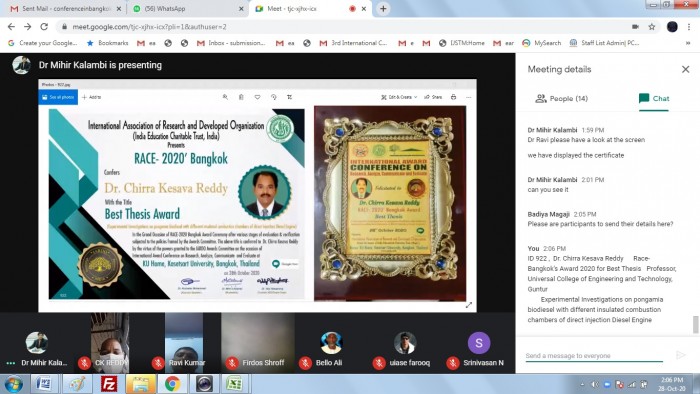Switch to the People (14) tab
This screenshot has height=394, width=700.
coord(562,99)
